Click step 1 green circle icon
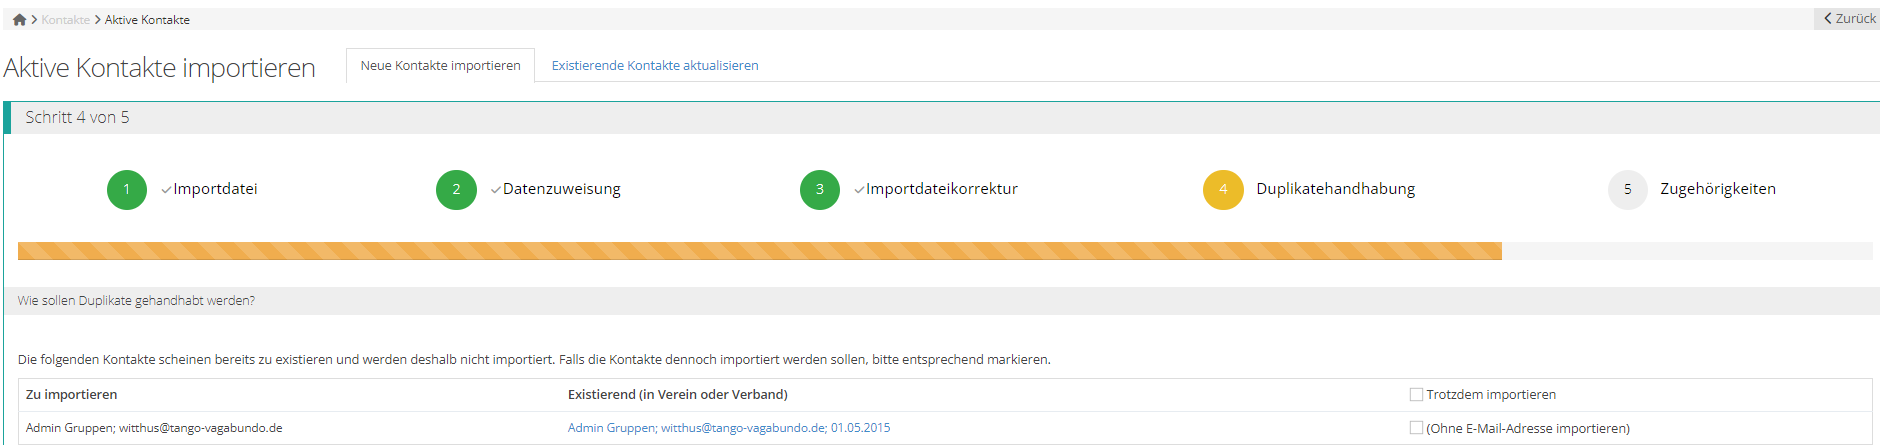Viewport: 1880px width, 445px height. [127, 190]
